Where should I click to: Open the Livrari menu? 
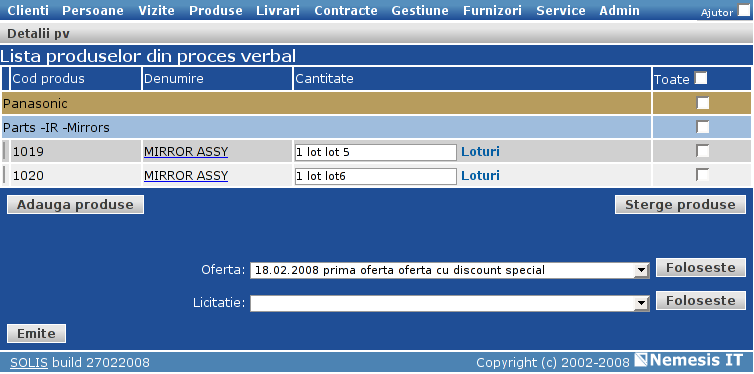coord(278,11)
